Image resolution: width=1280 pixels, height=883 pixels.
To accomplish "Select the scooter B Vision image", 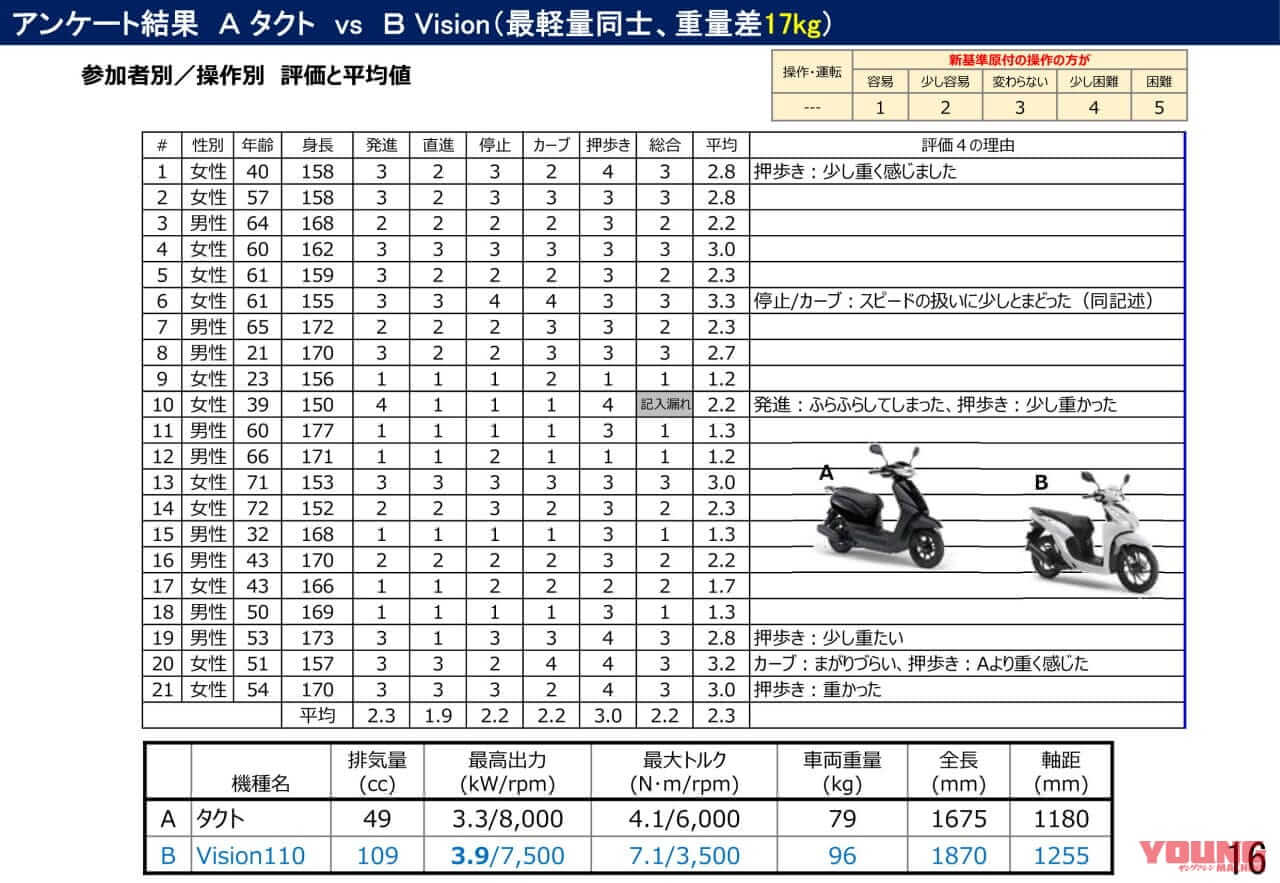I will (x=1090, y=530).
